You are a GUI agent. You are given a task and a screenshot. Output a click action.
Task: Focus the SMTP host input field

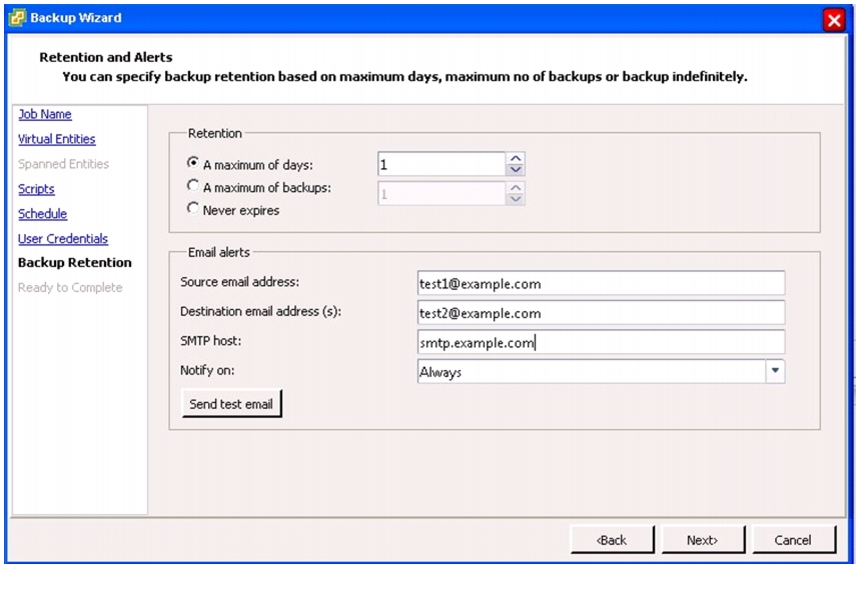pyautogui.click(x=601, y=342)
